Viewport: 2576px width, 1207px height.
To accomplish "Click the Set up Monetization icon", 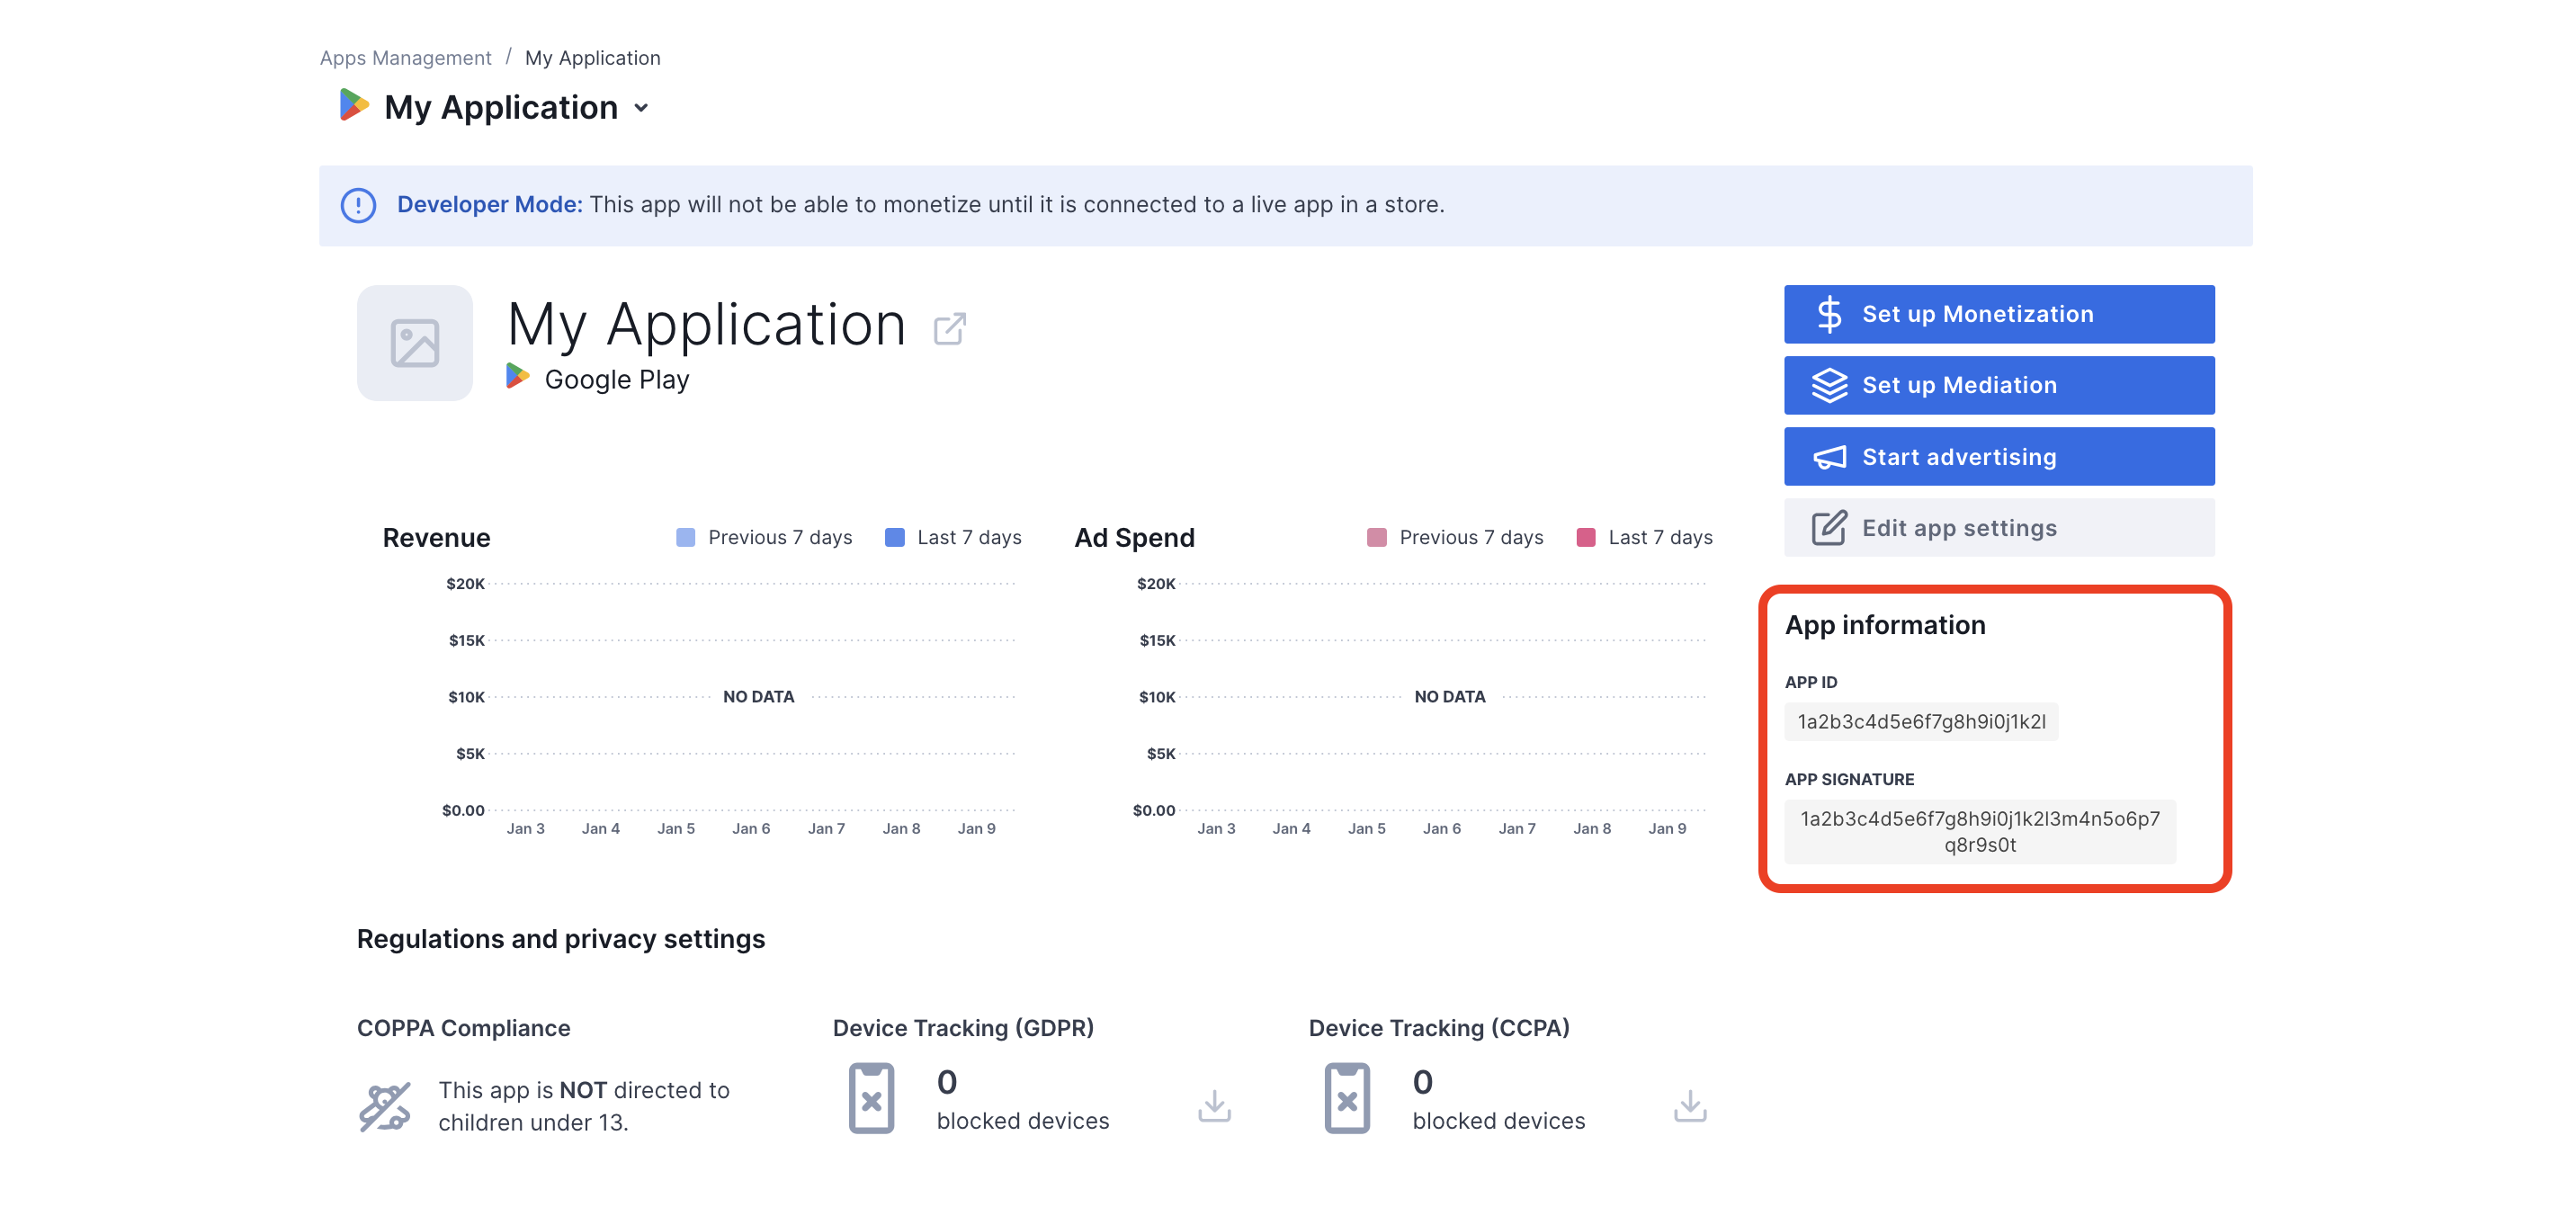I will coord(1827,314).
